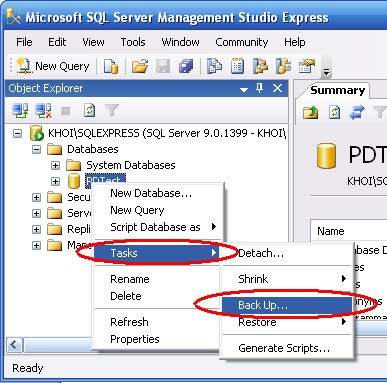The width and height of the screenshot is (387, 383).
Task: Choose New Query in context menu
Action: (x=157, y=210)
